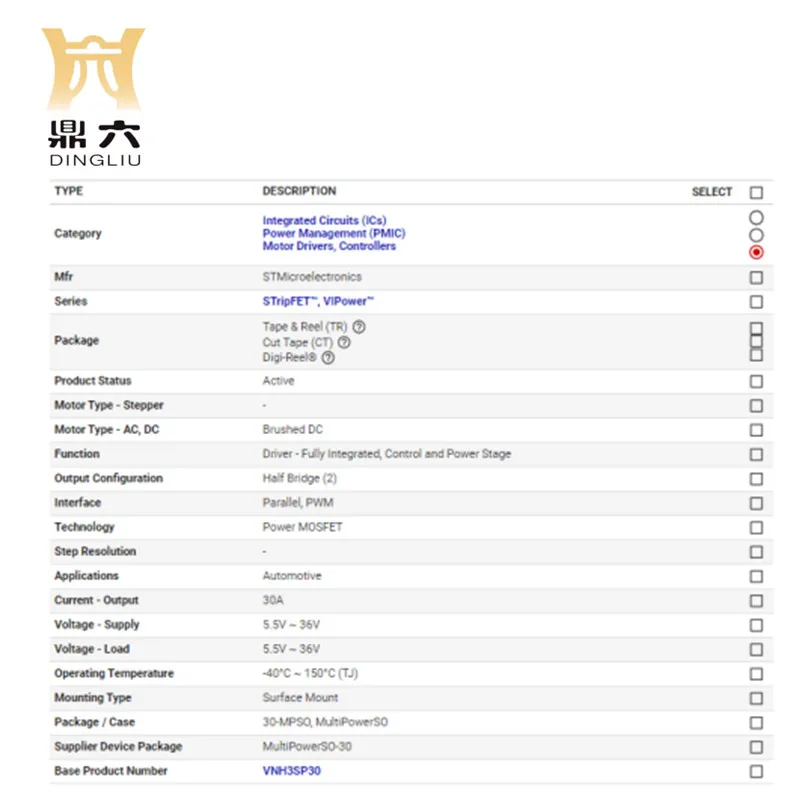The width and height of the screenshot is (800, 800).
Task: Check the Mfr STMicroelectronics checkbox
Action: [756, 278]
